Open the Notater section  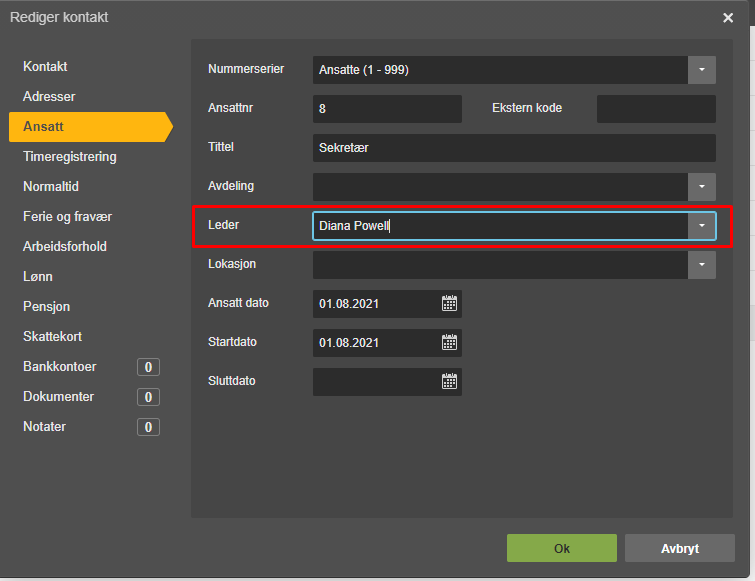tap(45, 426)
